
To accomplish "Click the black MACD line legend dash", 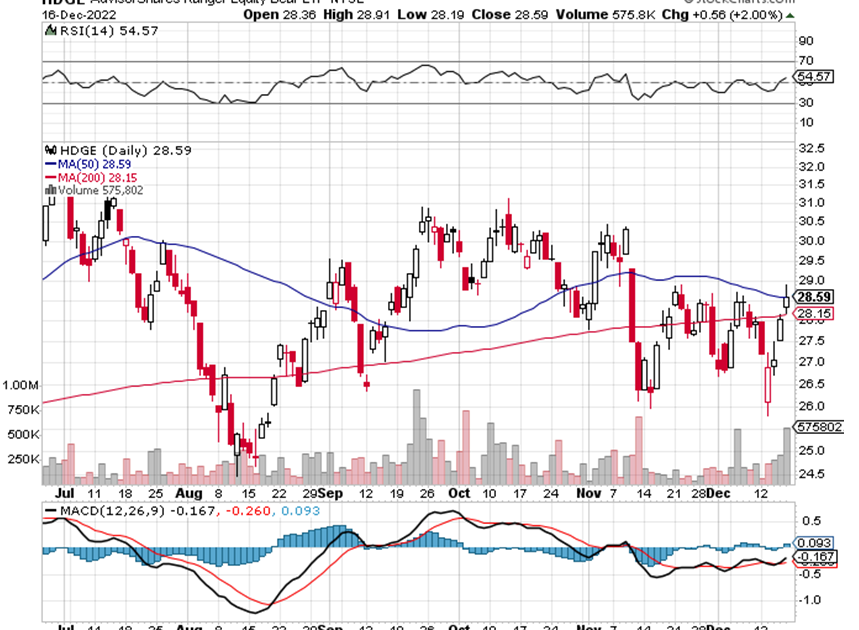I will click(x=51, y=511).
